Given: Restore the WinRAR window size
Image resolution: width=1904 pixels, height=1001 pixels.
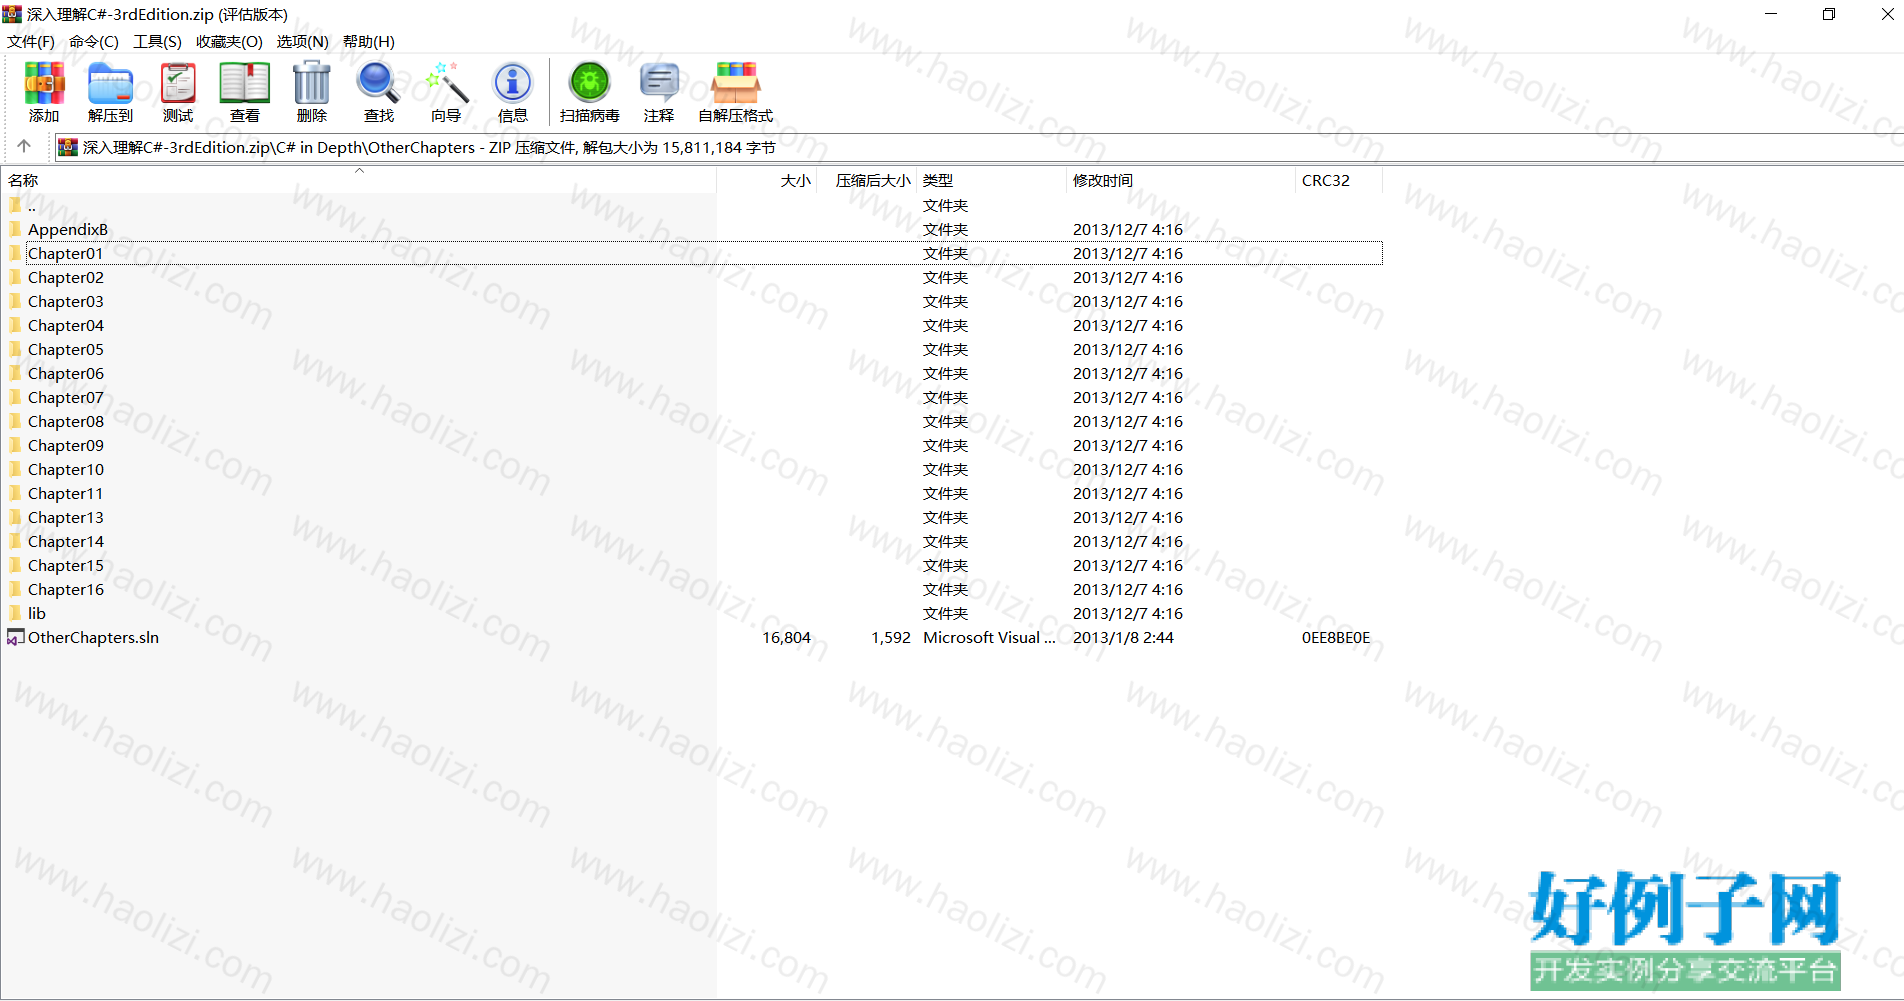Looking at the screenshot, I should [x=1829, y=14].
